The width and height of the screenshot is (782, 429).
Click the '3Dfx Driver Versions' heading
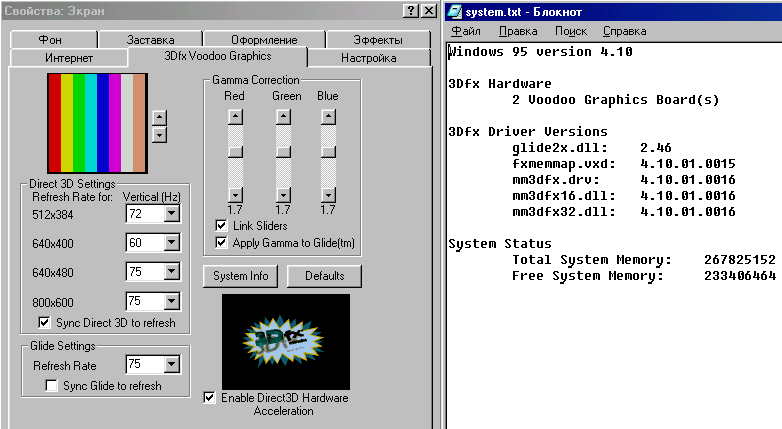pos(528,132)
